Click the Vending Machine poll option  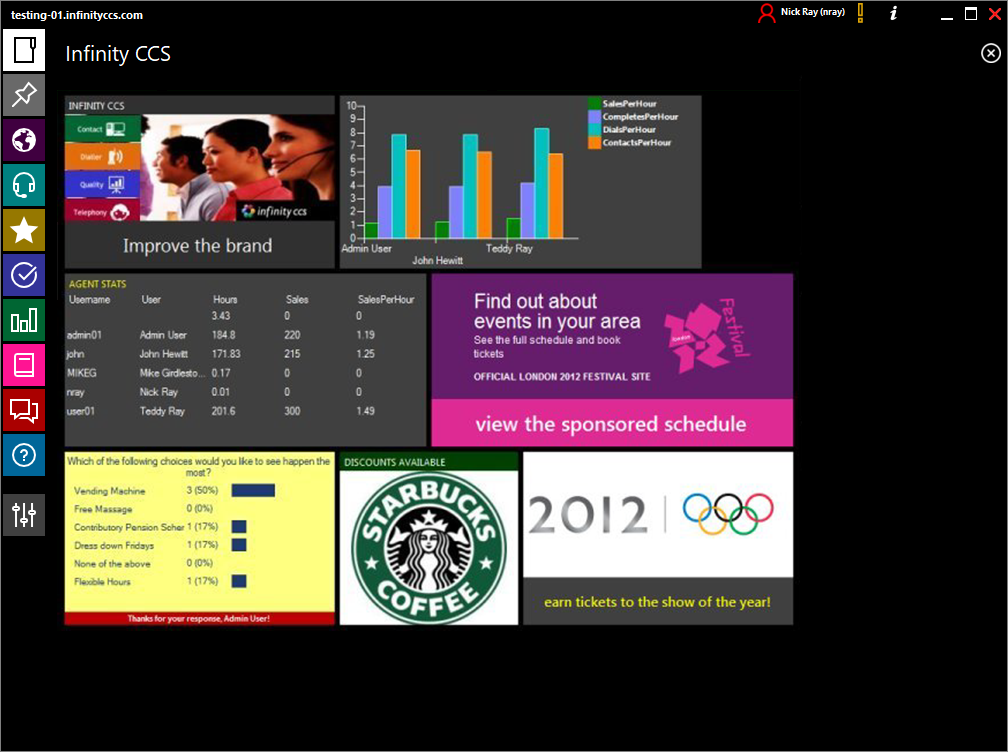pyautogui.click(x=109, y=491)
